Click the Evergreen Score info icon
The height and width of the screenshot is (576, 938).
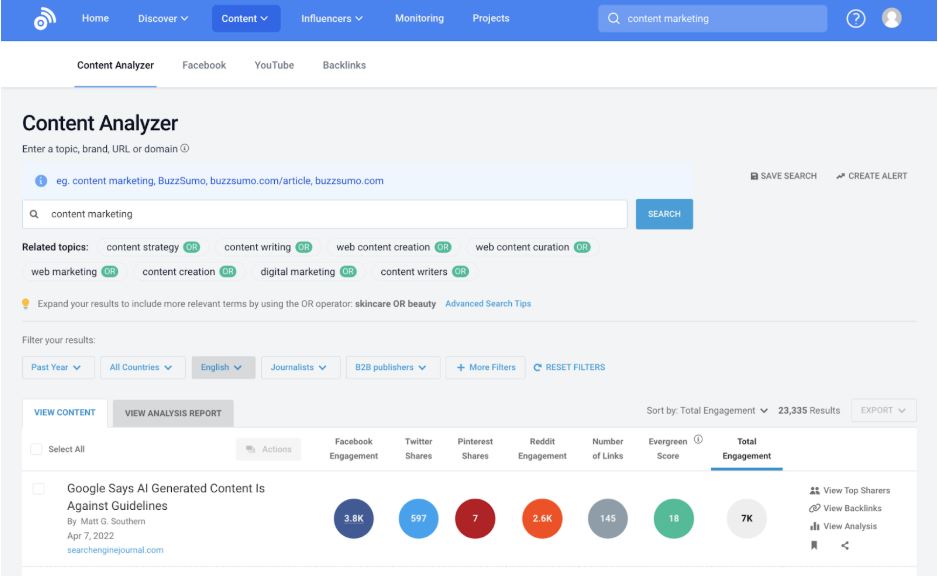[x=698, y=440]
